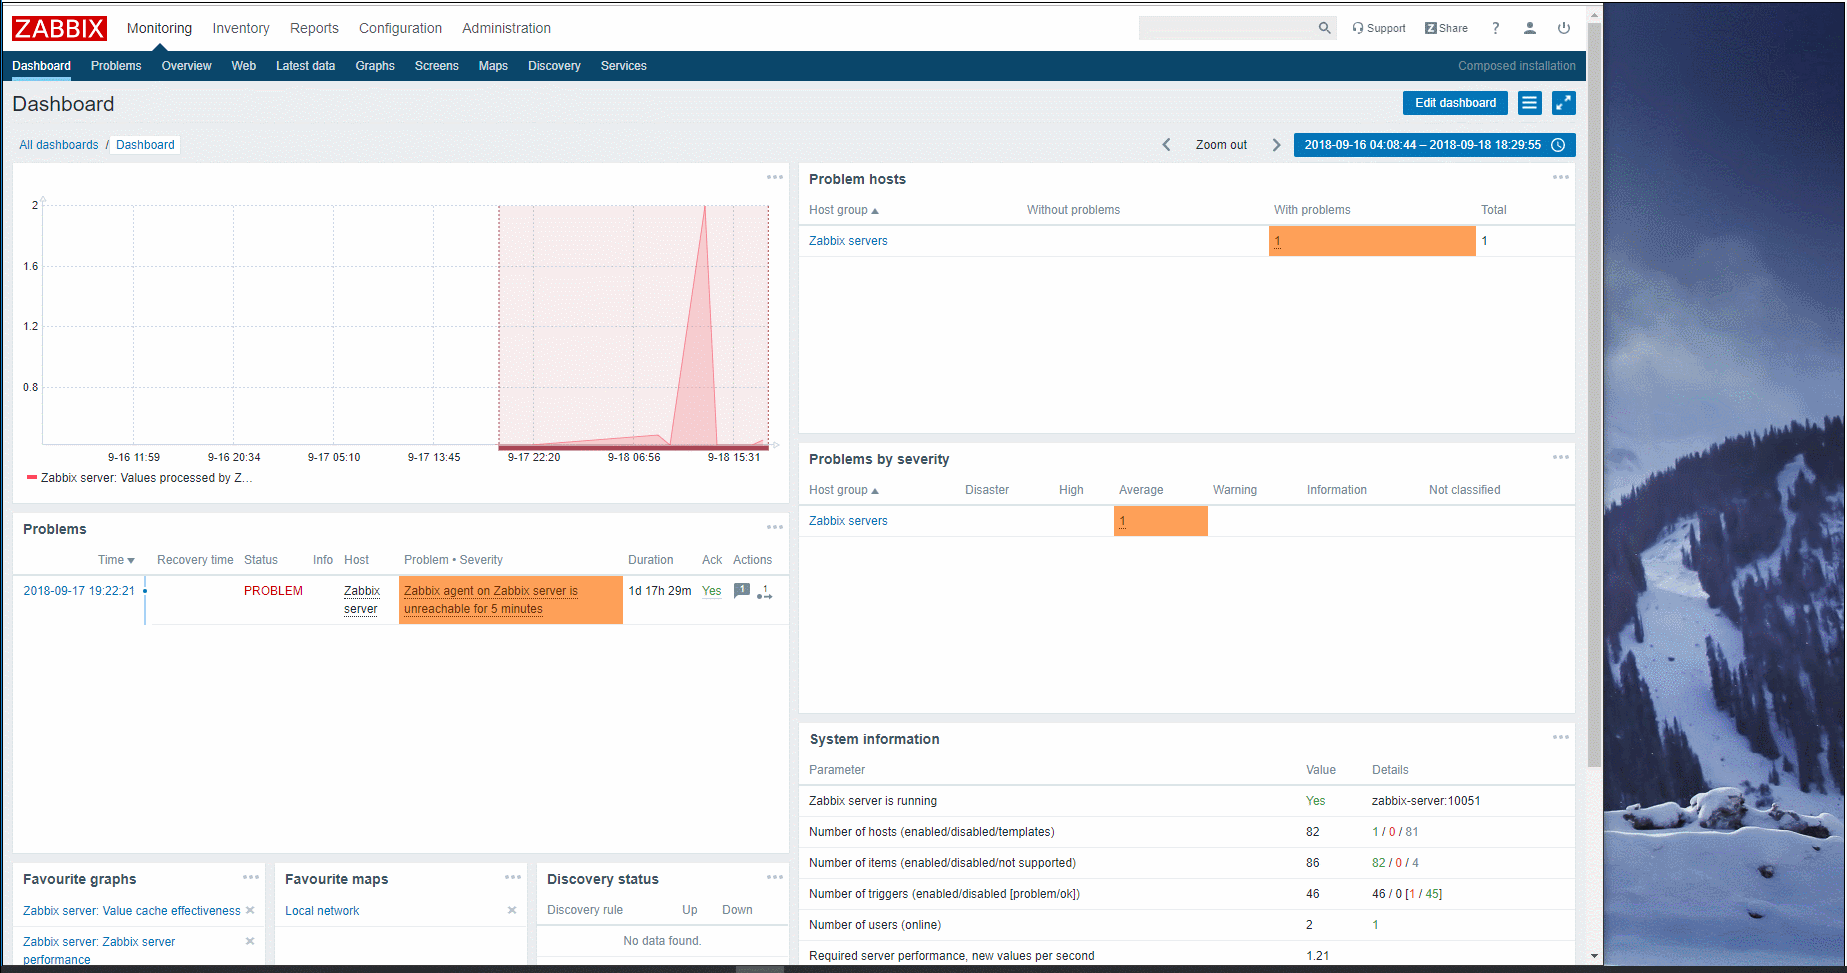1847x973 pixels.
Task: Open the help question mark icon
Action: pyautogui.click(x=1496, y=28)
